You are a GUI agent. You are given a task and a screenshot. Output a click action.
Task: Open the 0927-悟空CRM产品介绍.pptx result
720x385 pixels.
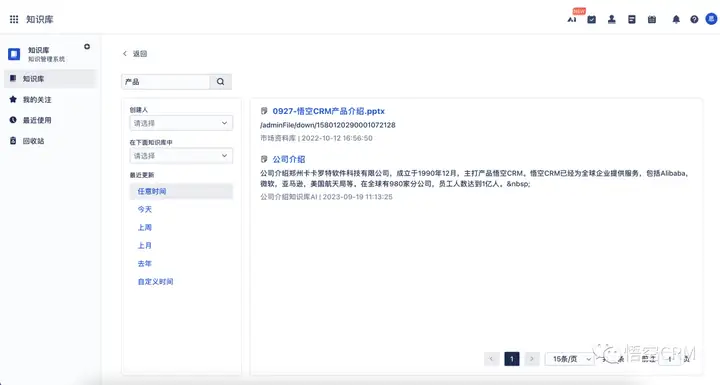328,111
